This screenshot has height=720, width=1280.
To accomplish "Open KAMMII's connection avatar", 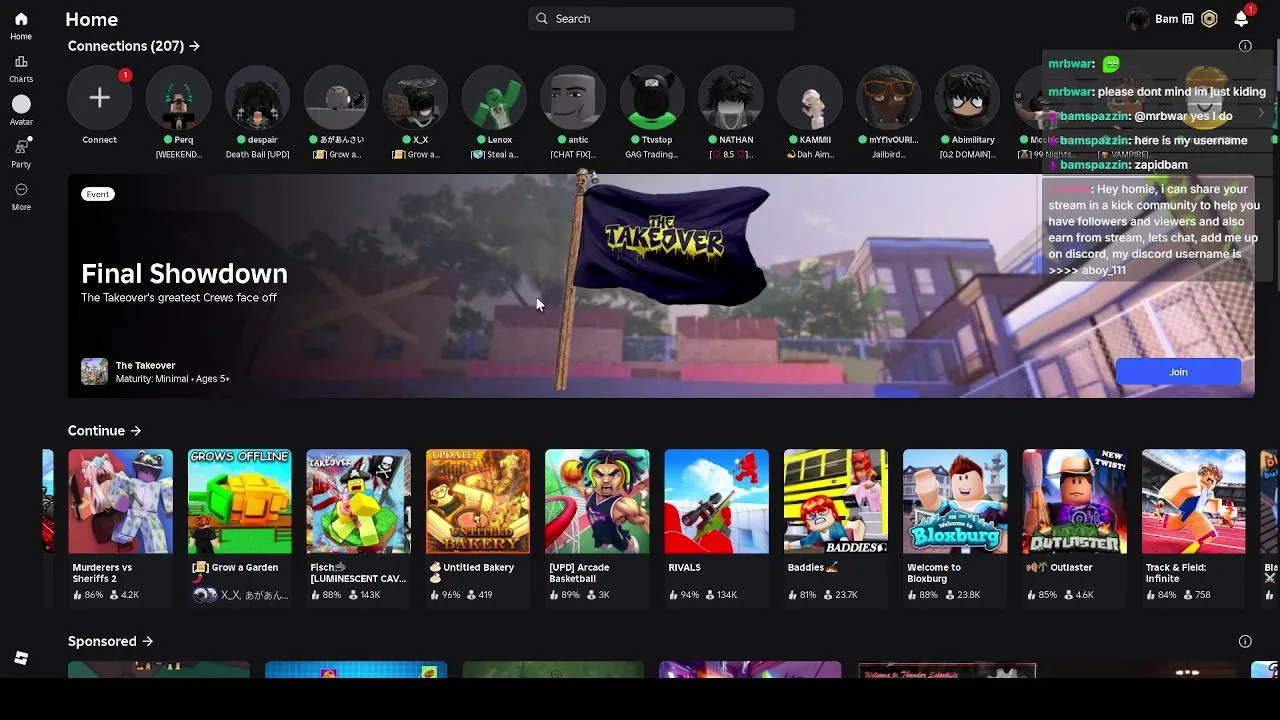I will pos(810,97).
